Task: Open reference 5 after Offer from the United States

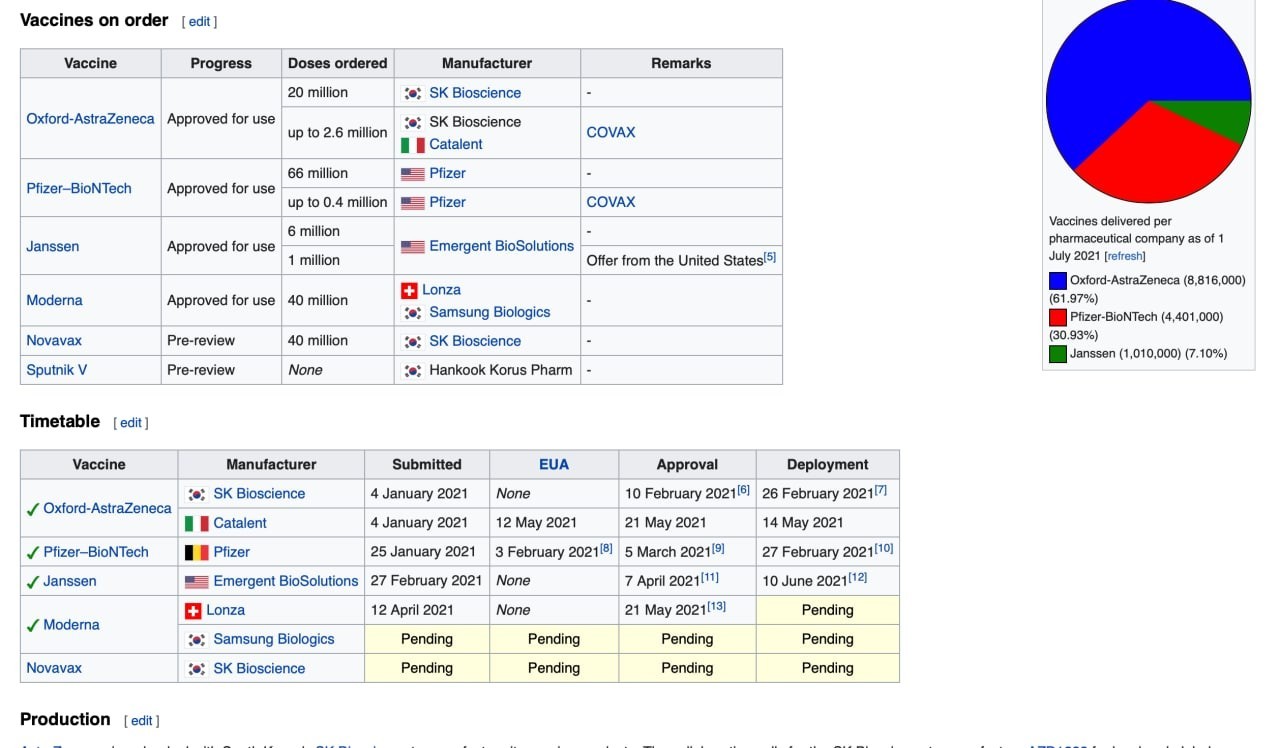Action: [x=770, y=257]
